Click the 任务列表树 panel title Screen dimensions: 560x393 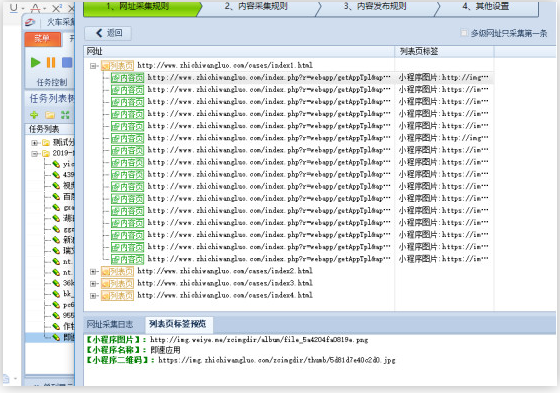point(52,99)
